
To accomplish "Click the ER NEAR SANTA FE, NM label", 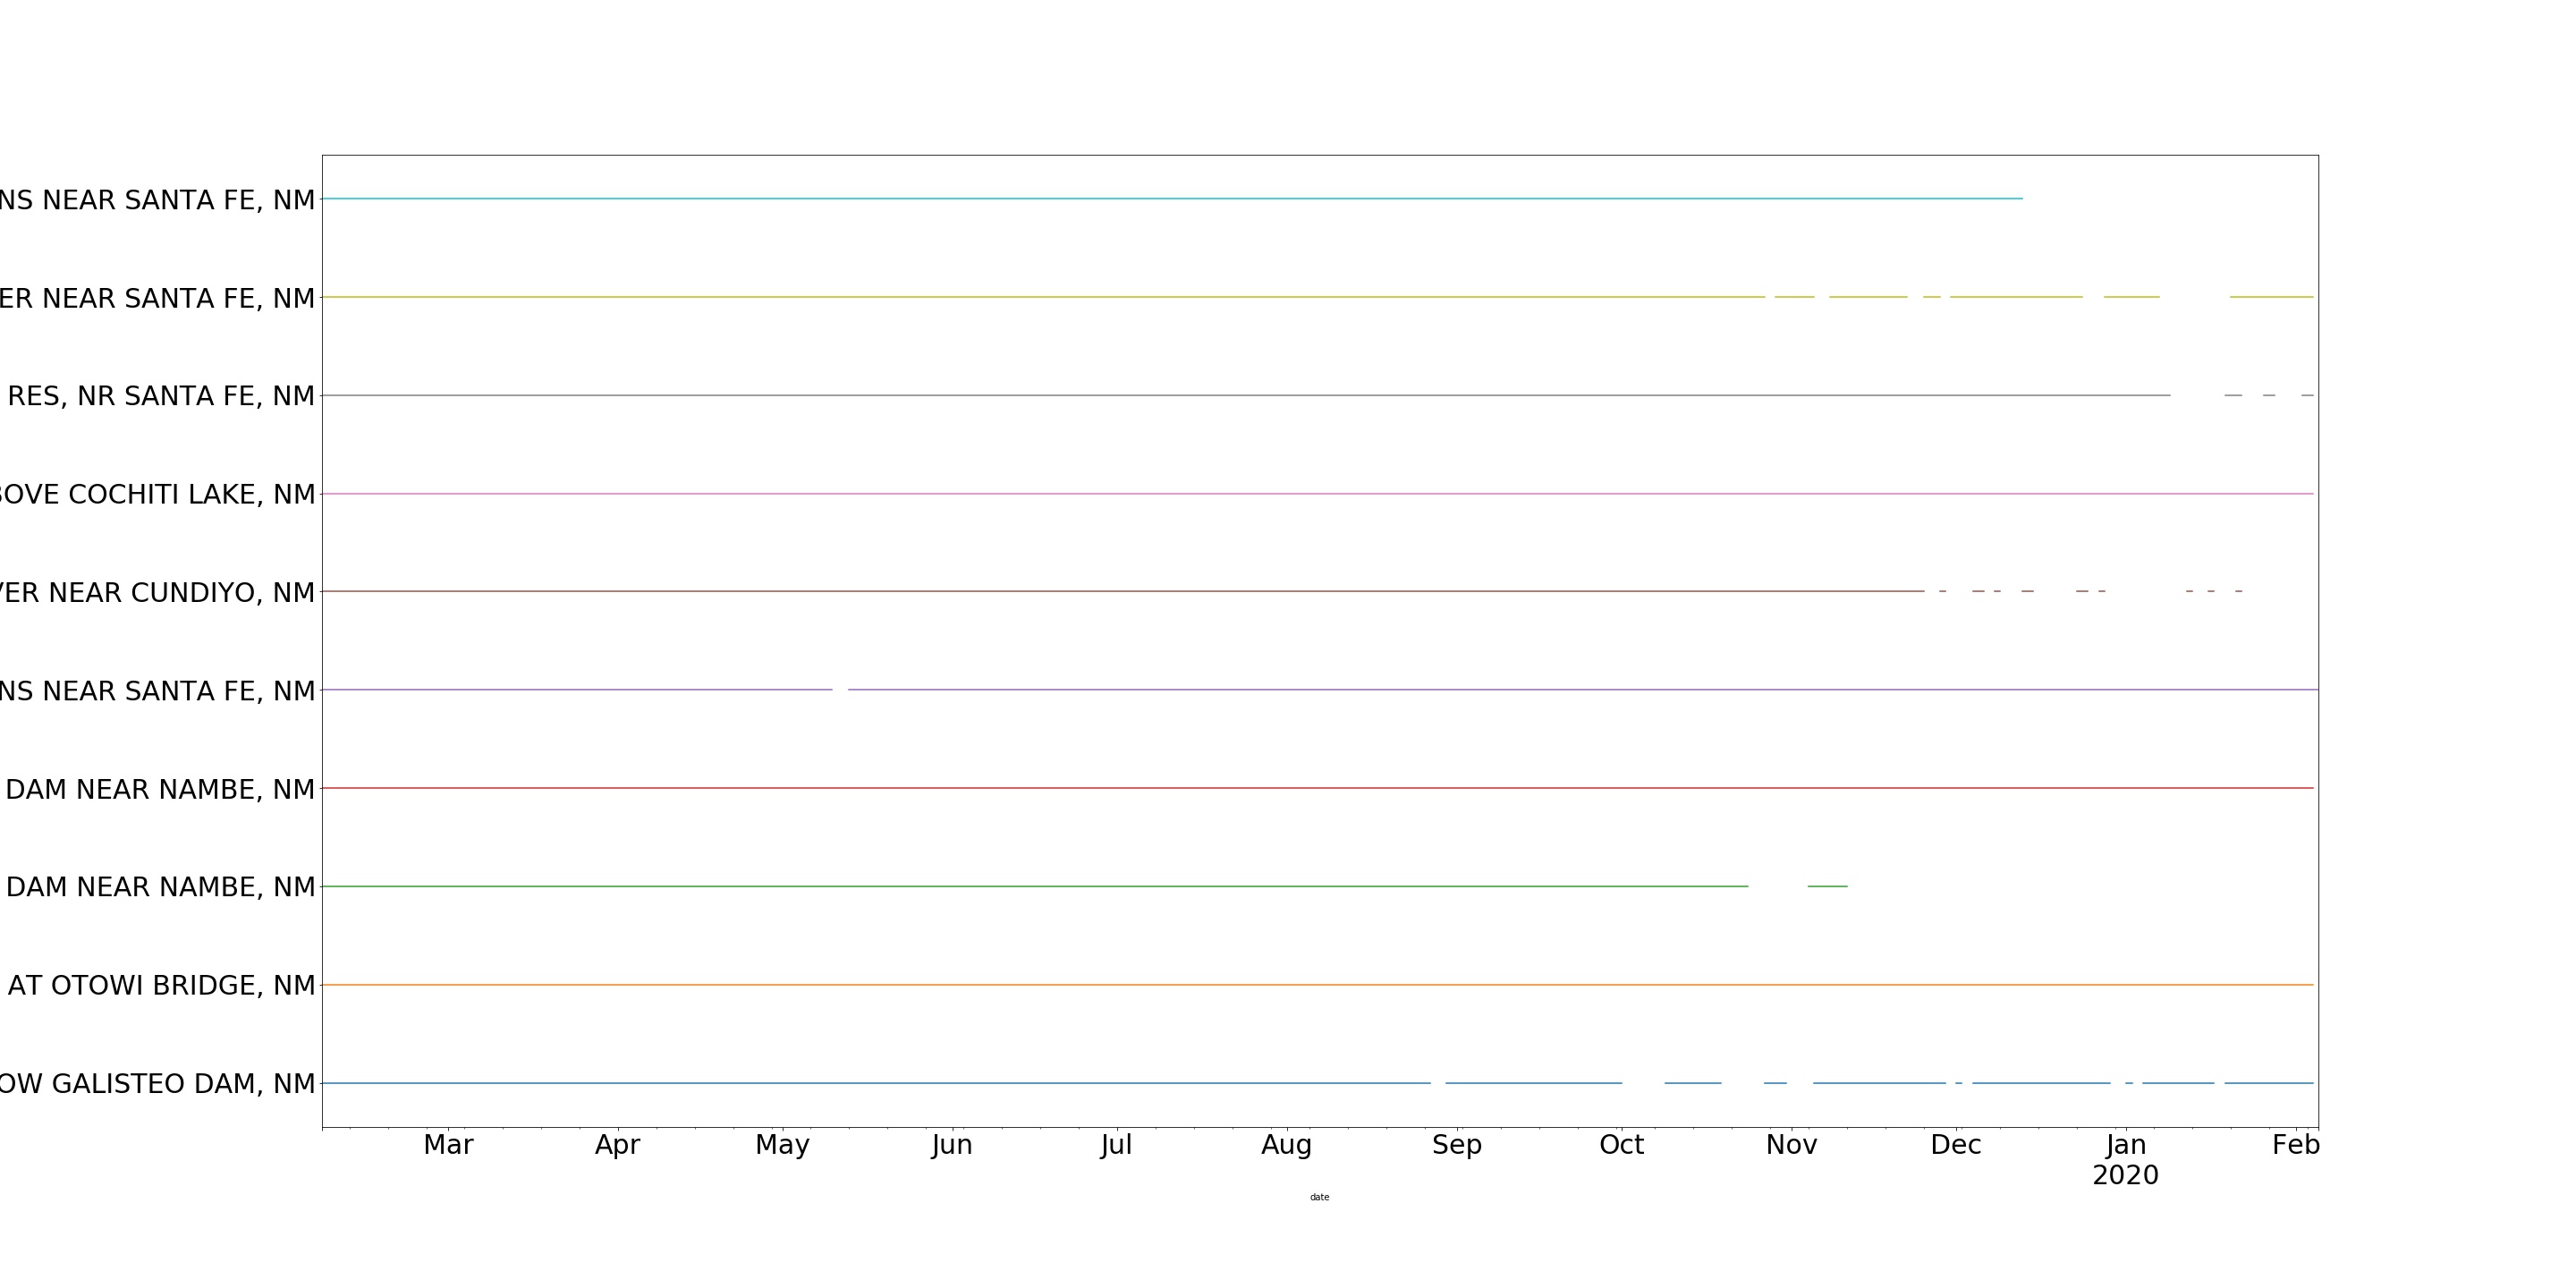I will click(157, 298).
